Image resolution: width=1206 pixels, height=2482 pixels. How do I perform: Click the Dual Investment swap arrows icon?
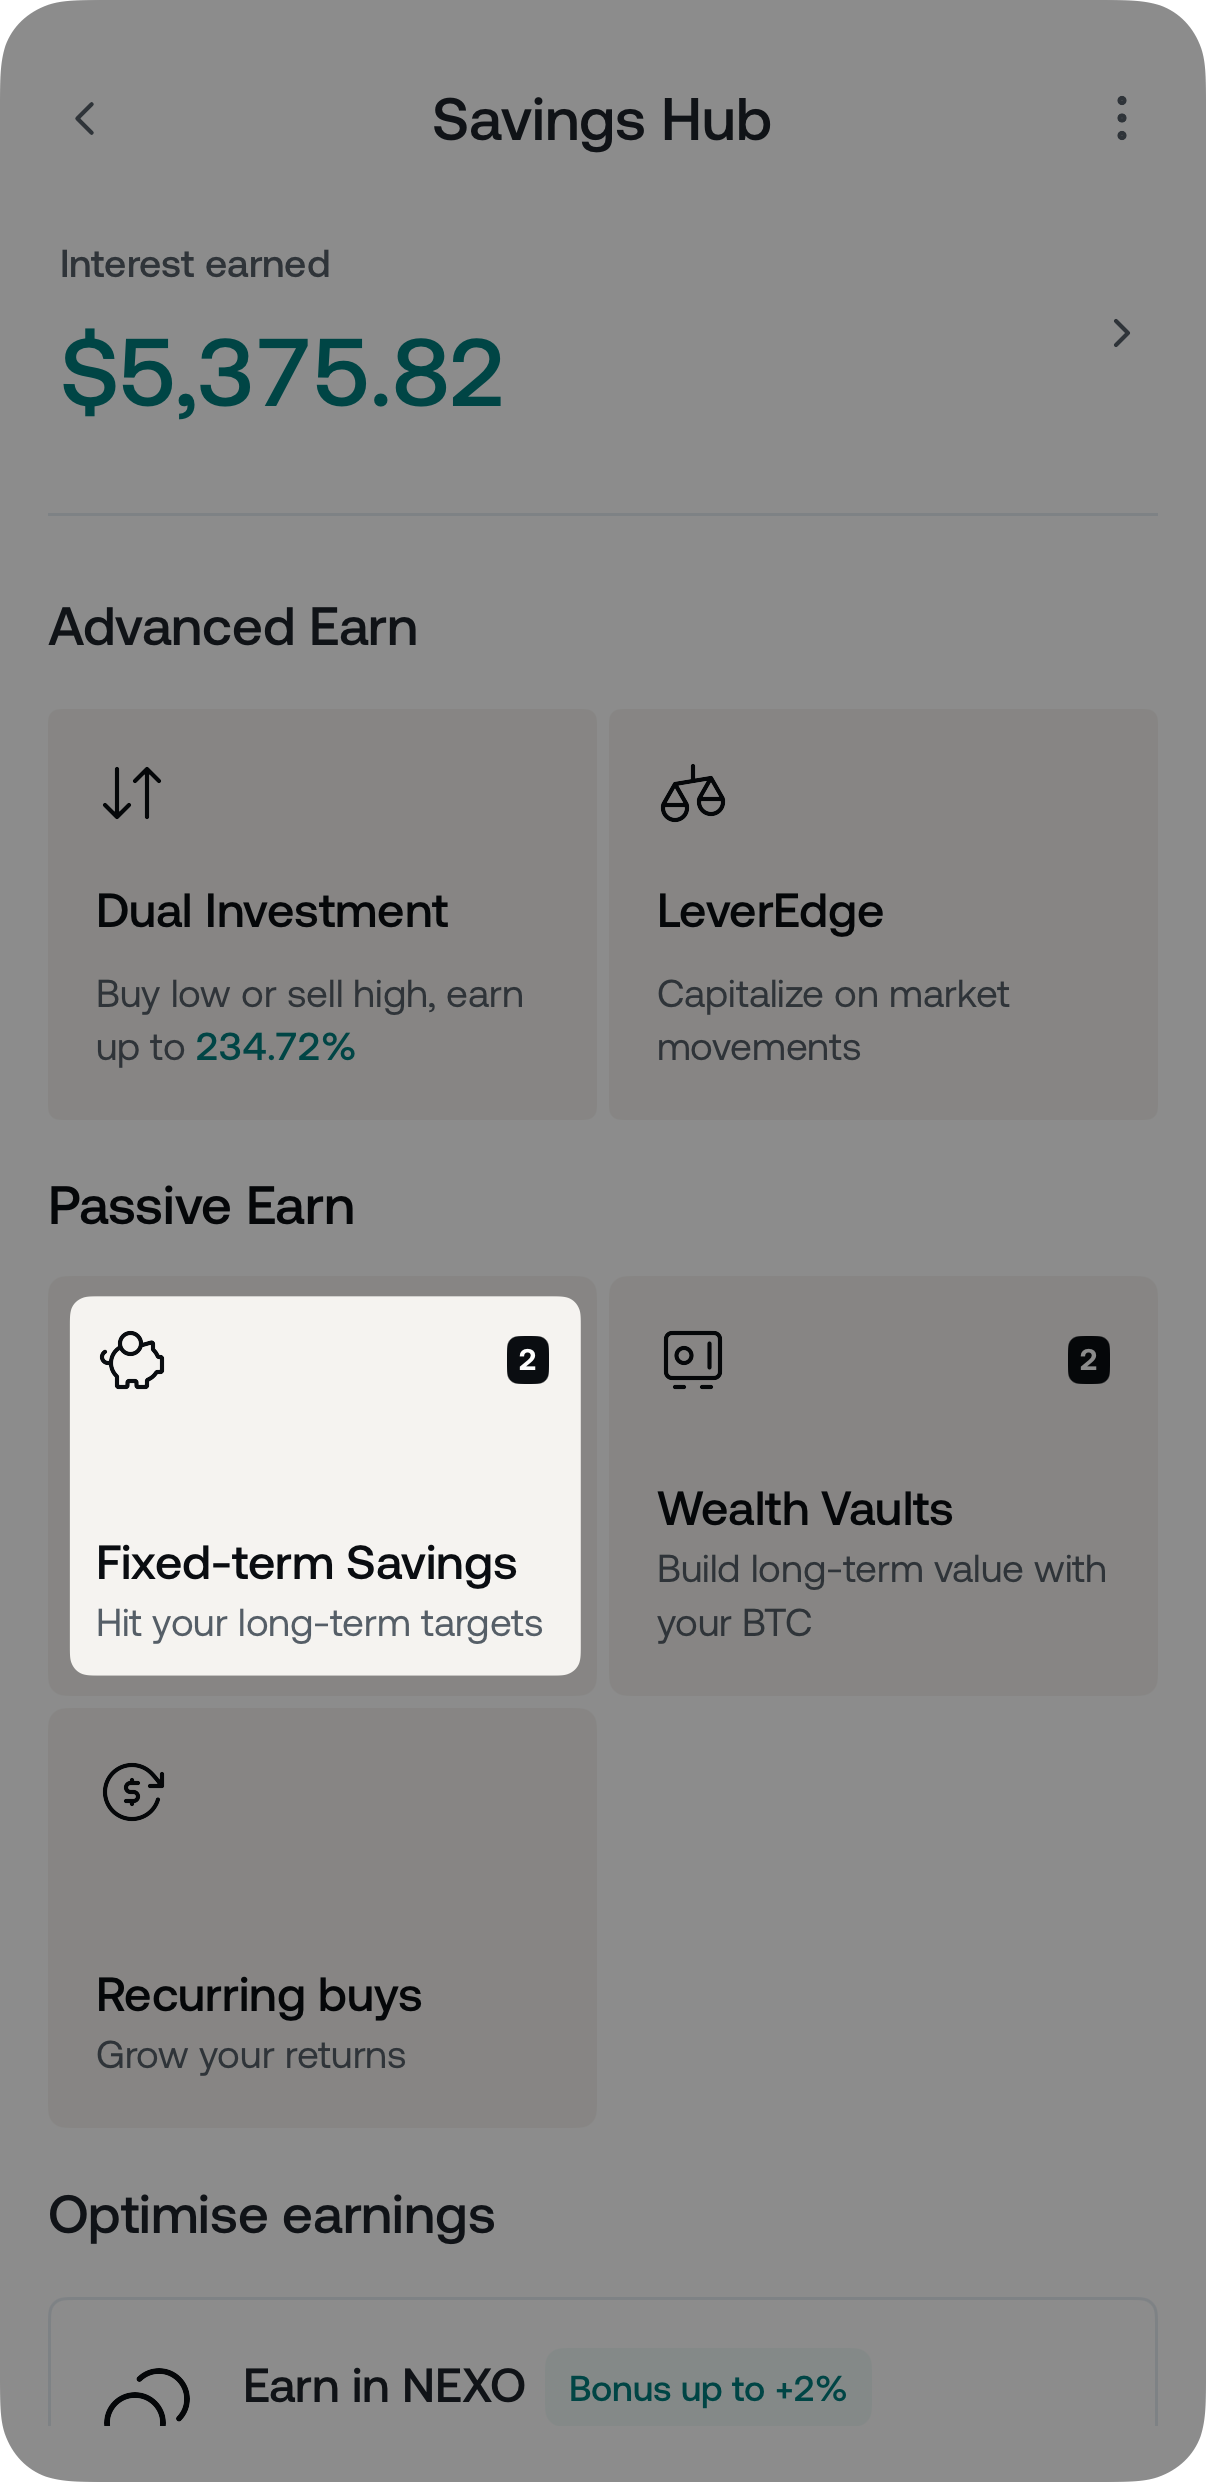pyautogui.click(x=132, y=793)
